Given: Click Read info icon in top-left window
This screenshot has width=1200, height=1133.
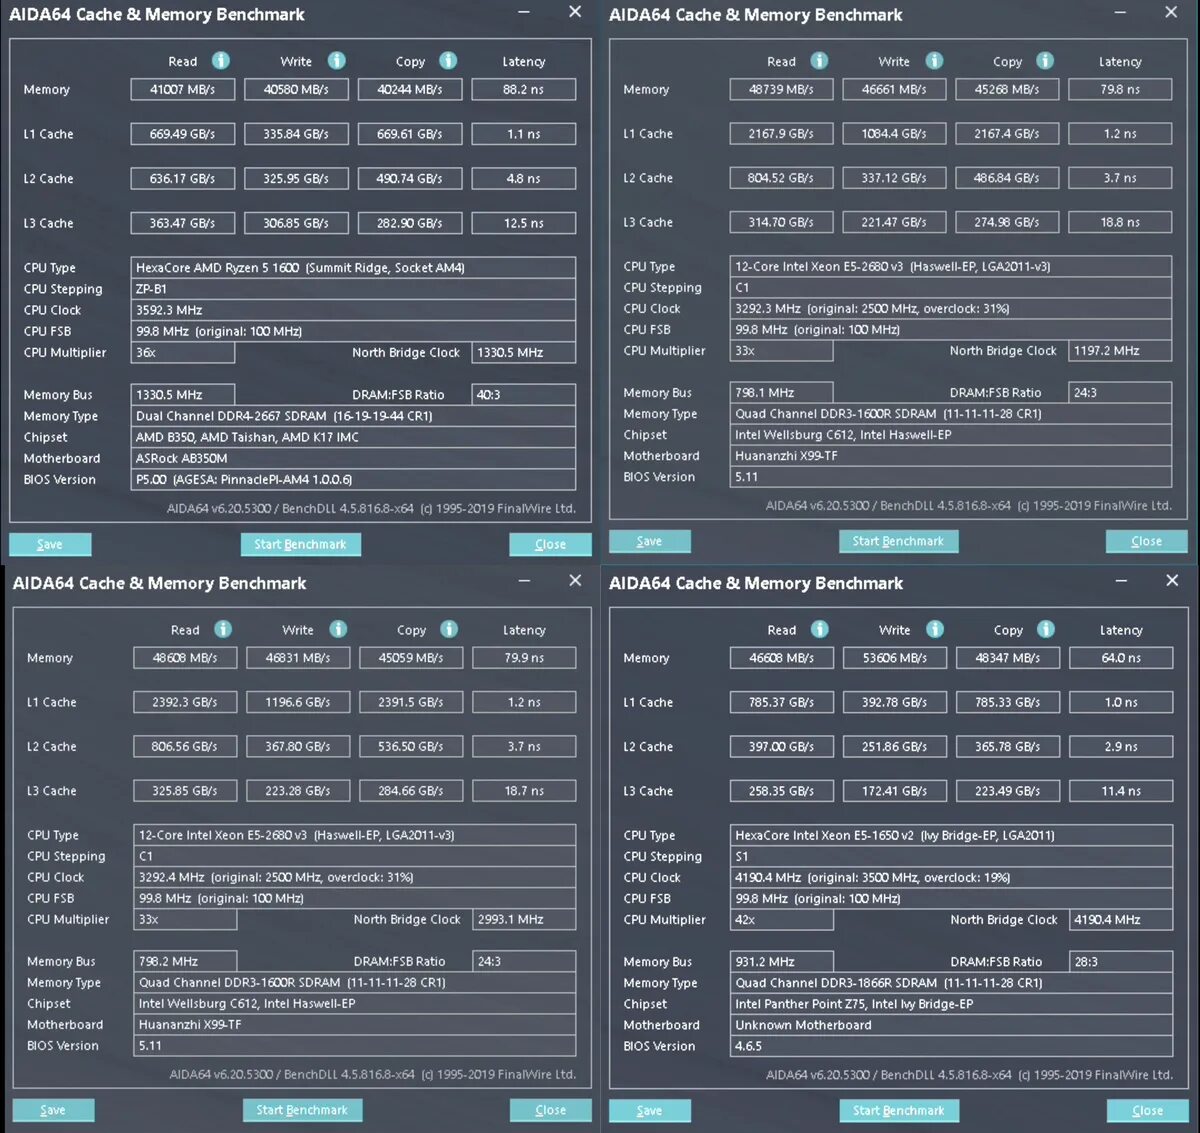Looking at the screenshot, I should [221, 61].
